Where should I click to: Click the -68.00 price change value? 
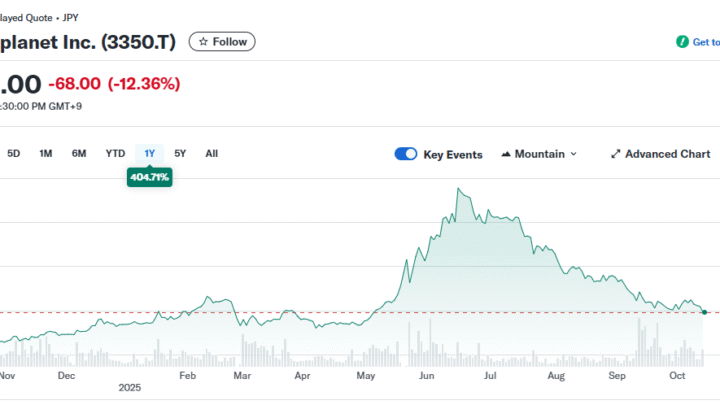(74, 84)
